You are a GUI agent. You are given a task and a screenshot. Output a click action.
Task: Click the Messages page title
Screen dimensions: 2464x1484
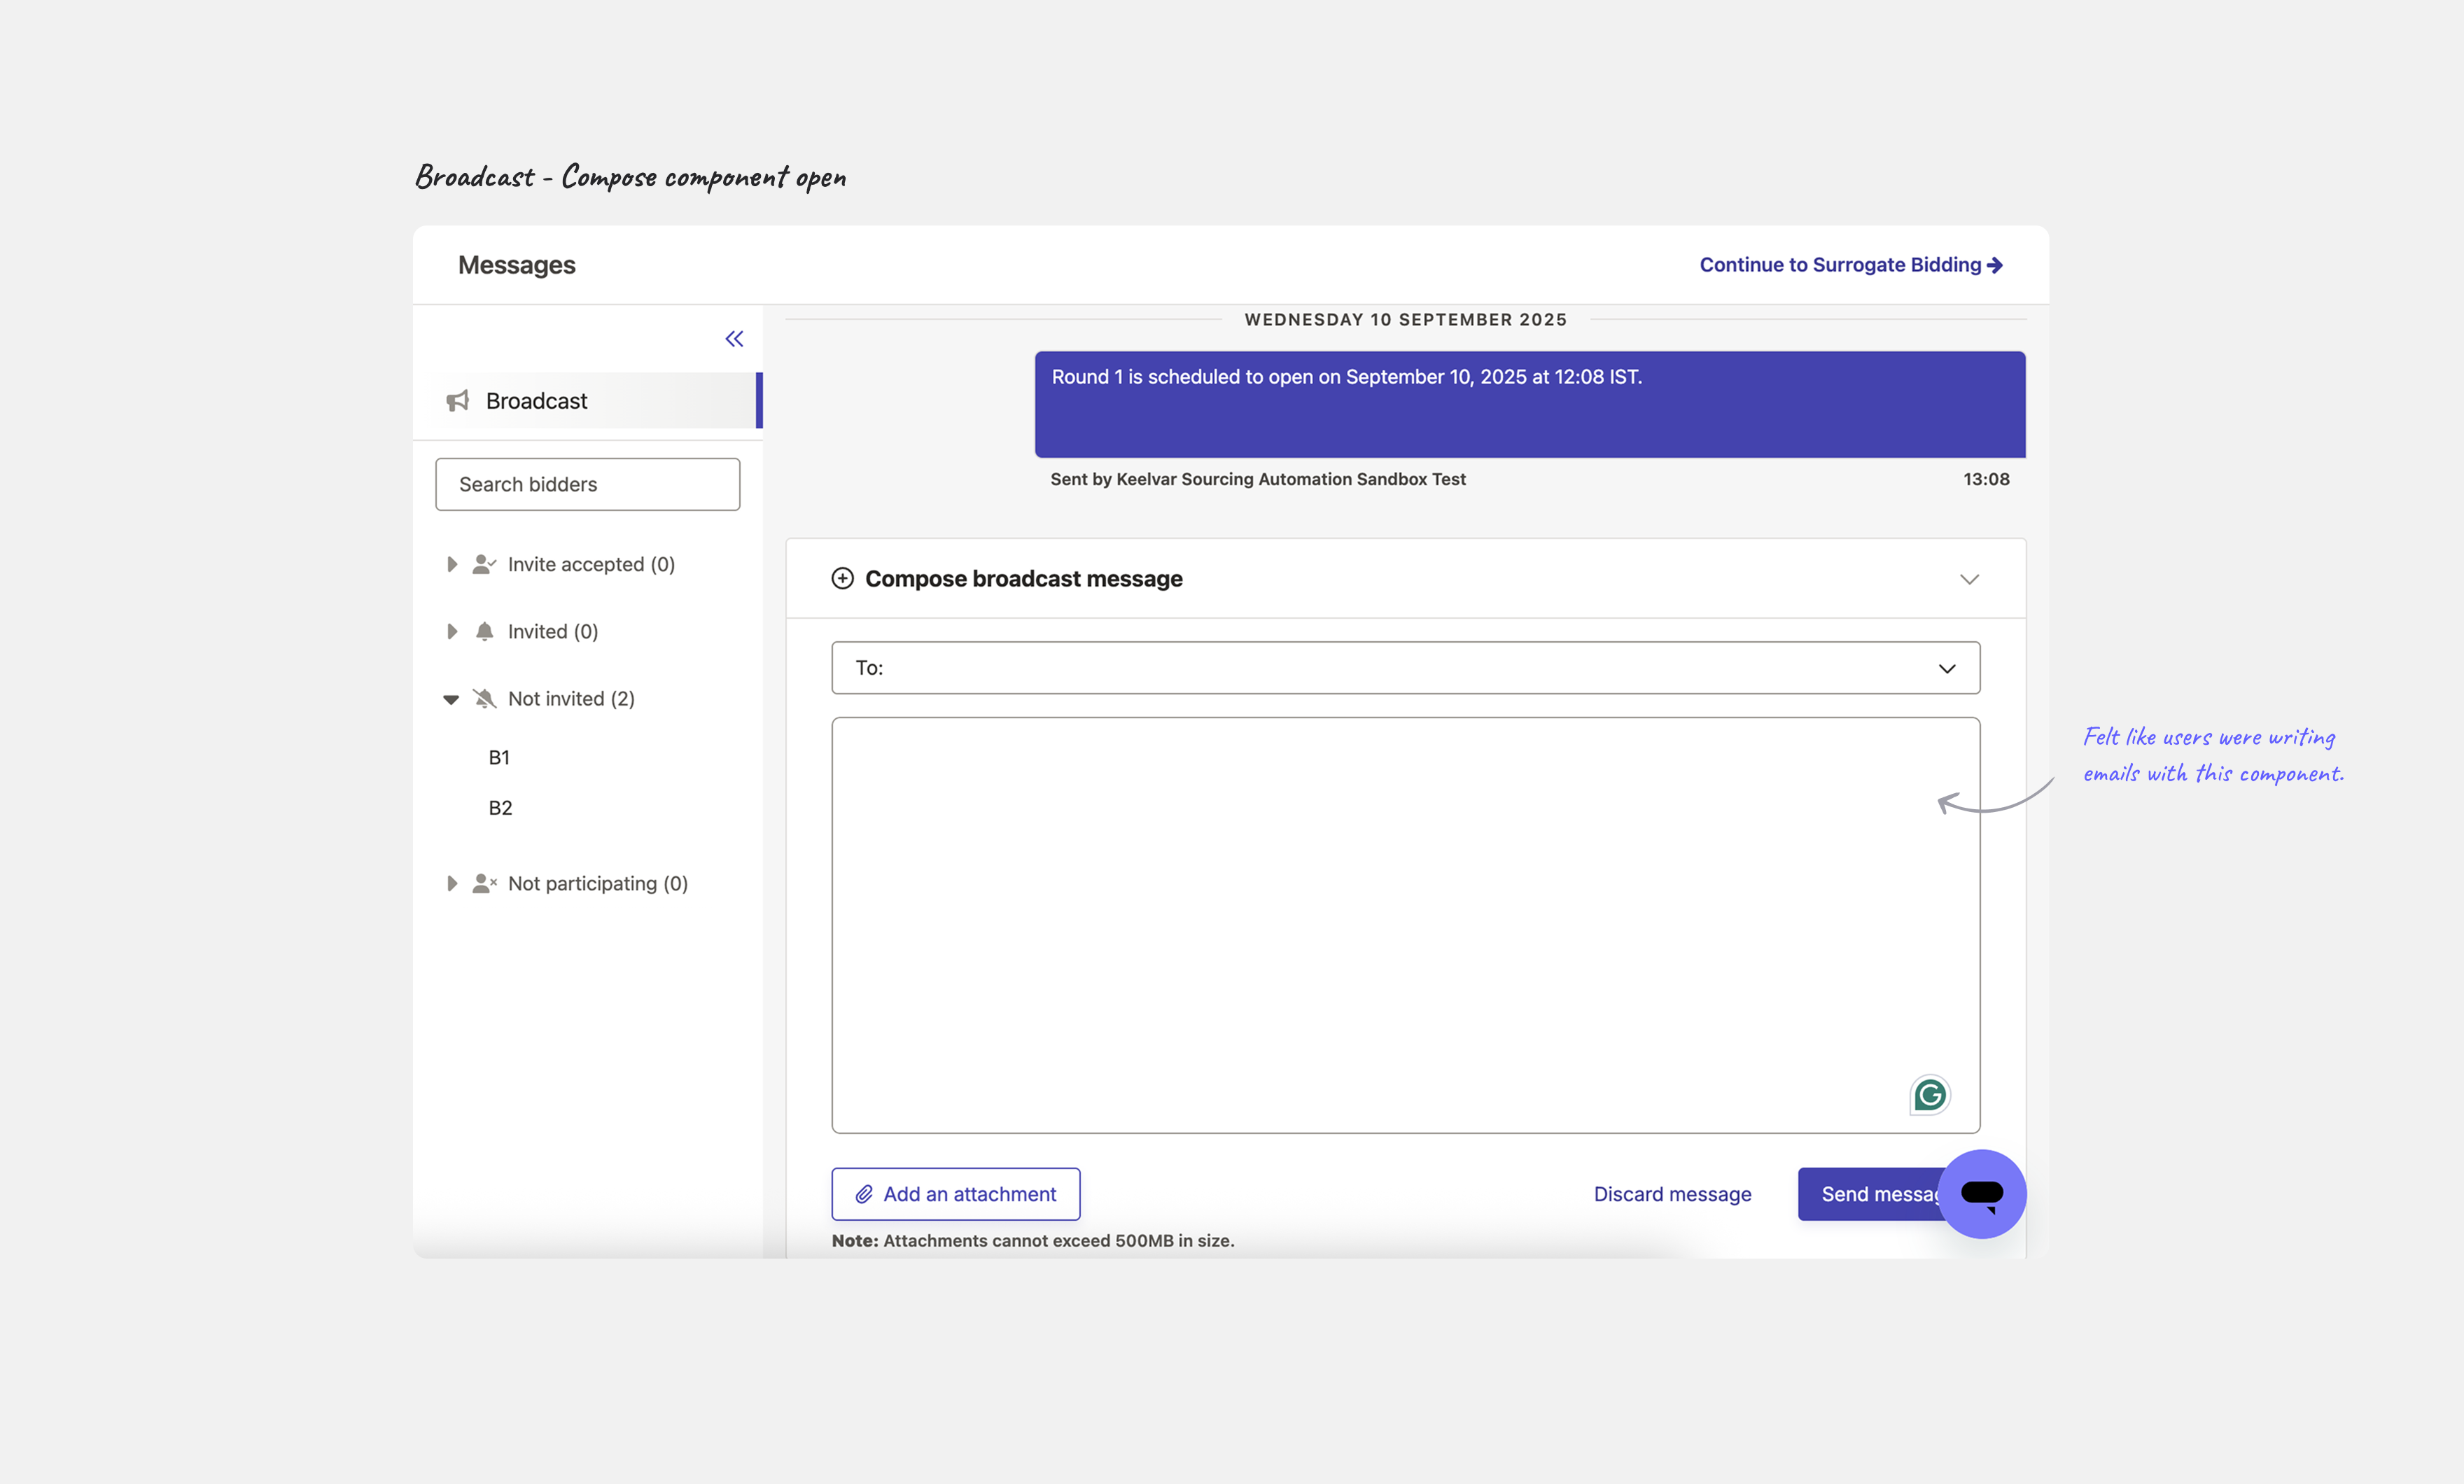click(x=516, y=264)
